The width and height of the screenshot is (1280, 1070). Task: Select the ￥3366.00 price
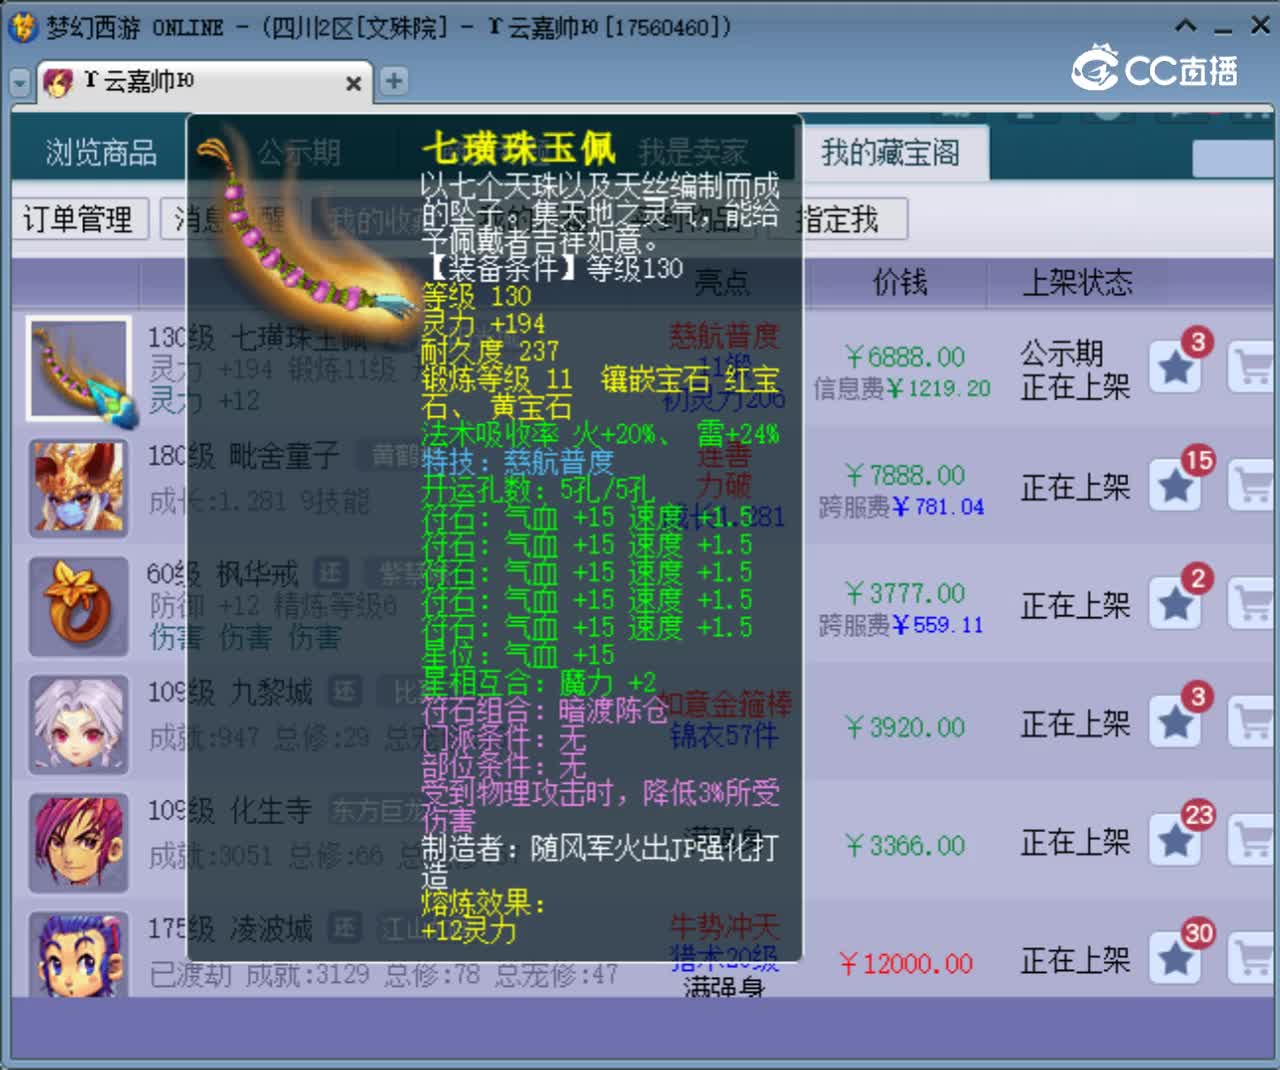point(904,846)
